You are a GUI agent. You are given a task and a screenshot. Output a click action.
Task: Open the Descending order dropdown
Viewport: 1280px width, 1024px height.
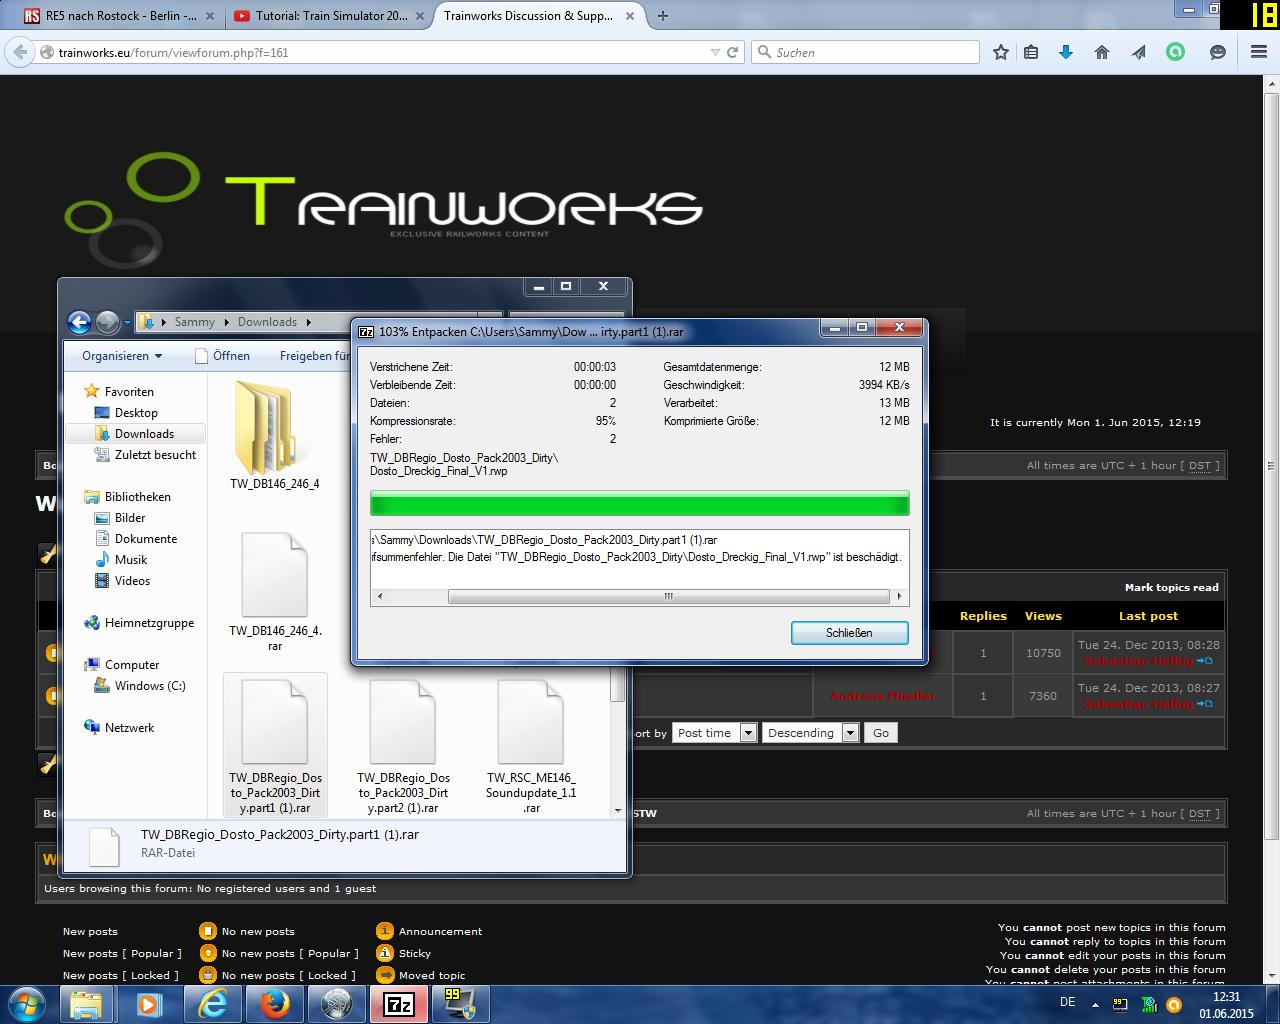[x=809, y=733]
